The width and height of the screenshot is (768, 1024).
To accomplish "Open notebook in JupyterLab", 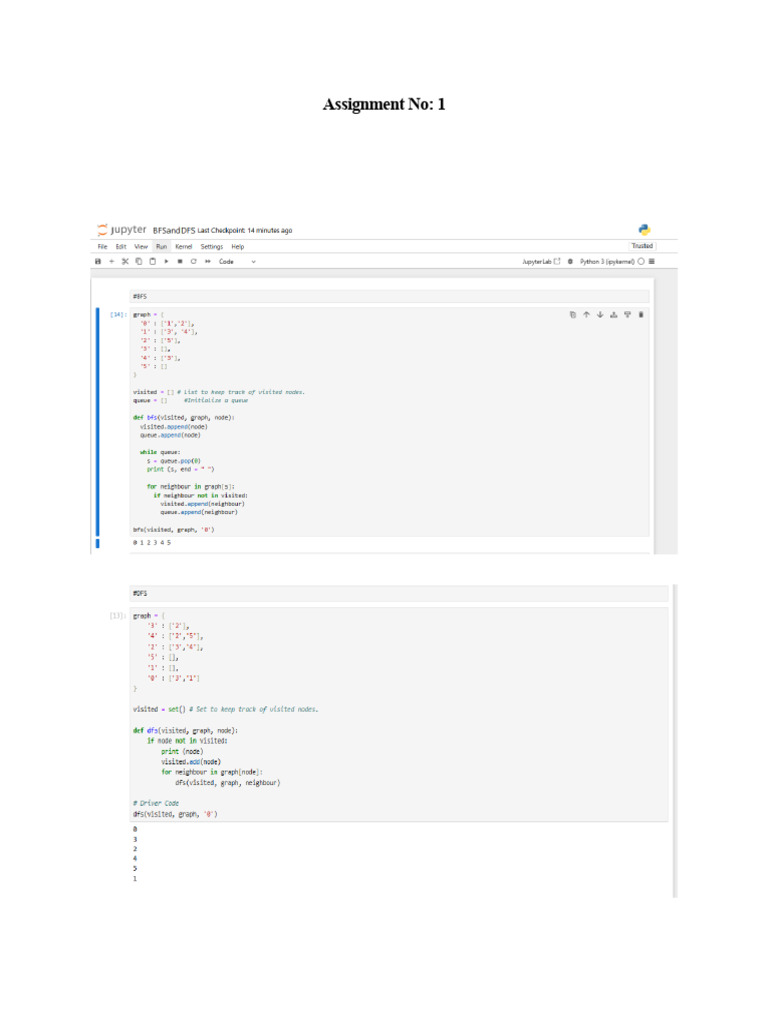I will (541, 261).
